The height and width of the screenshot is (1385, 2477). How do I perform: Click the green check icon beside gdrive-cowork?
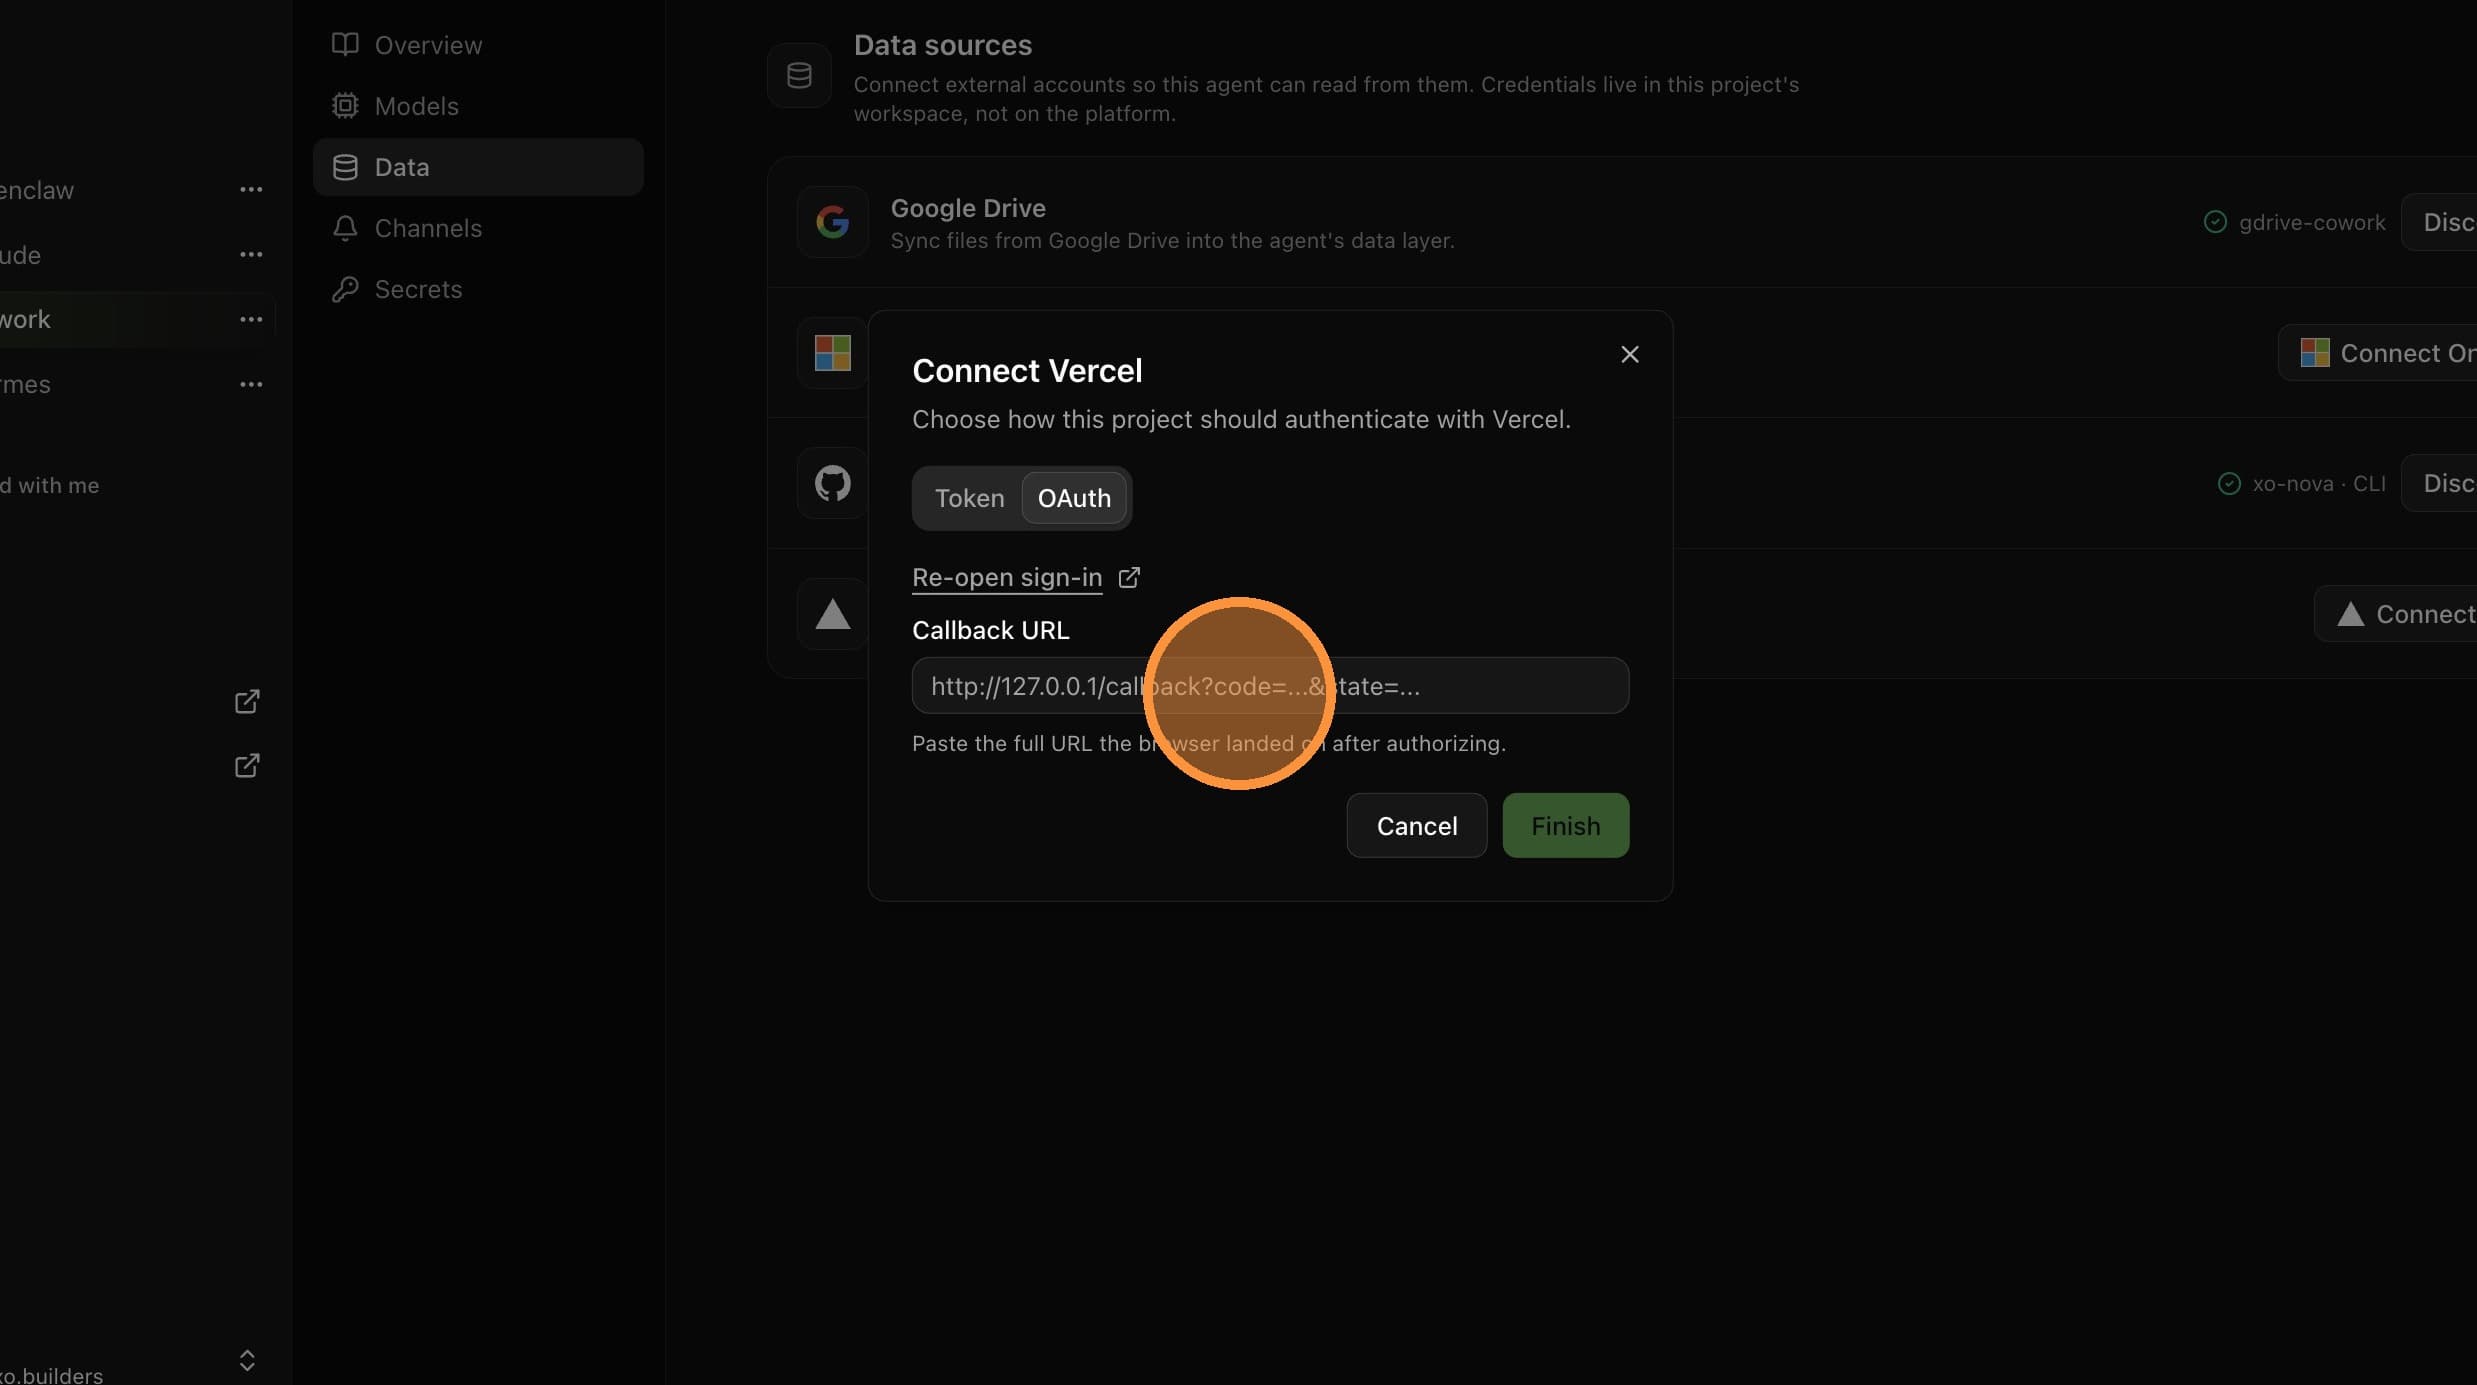pos(2215,222)
